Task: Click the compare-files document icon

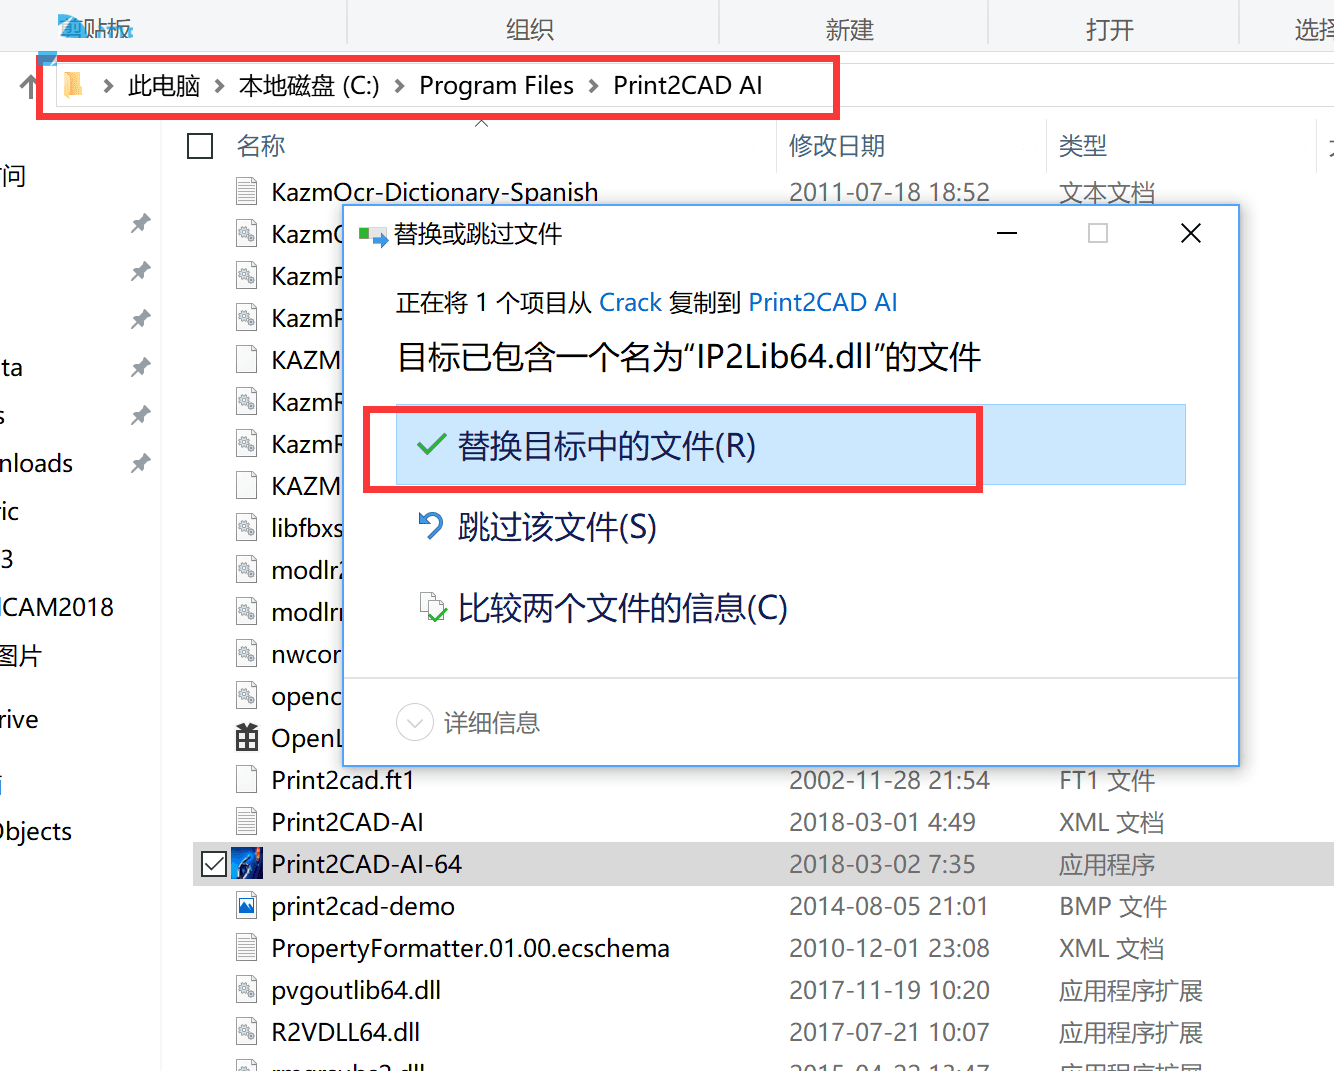Action: [432, 607]
